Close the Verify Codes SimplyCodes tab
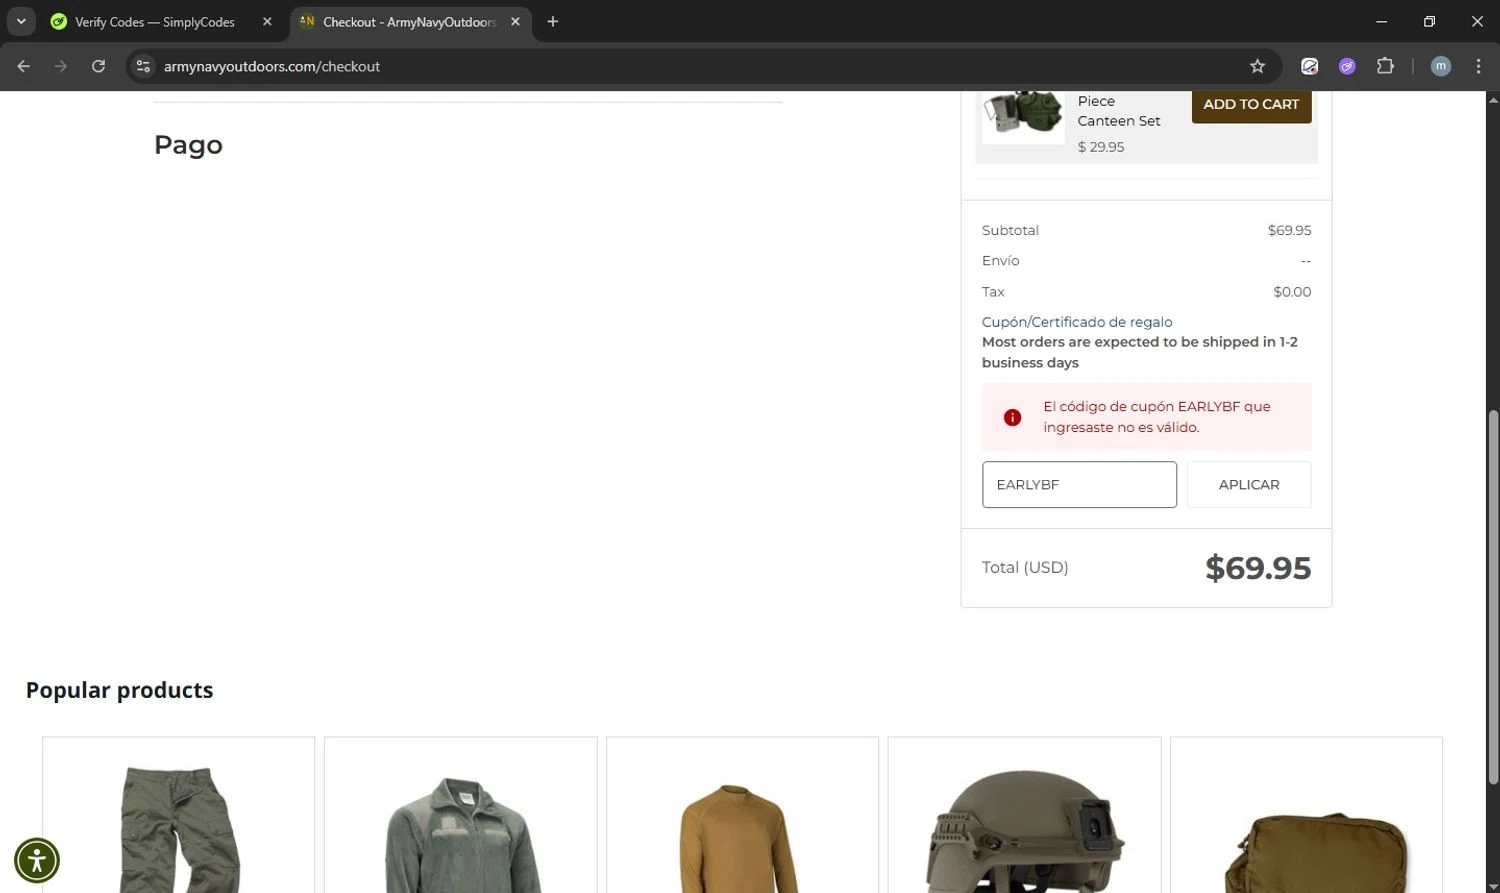 pos(267,21)
